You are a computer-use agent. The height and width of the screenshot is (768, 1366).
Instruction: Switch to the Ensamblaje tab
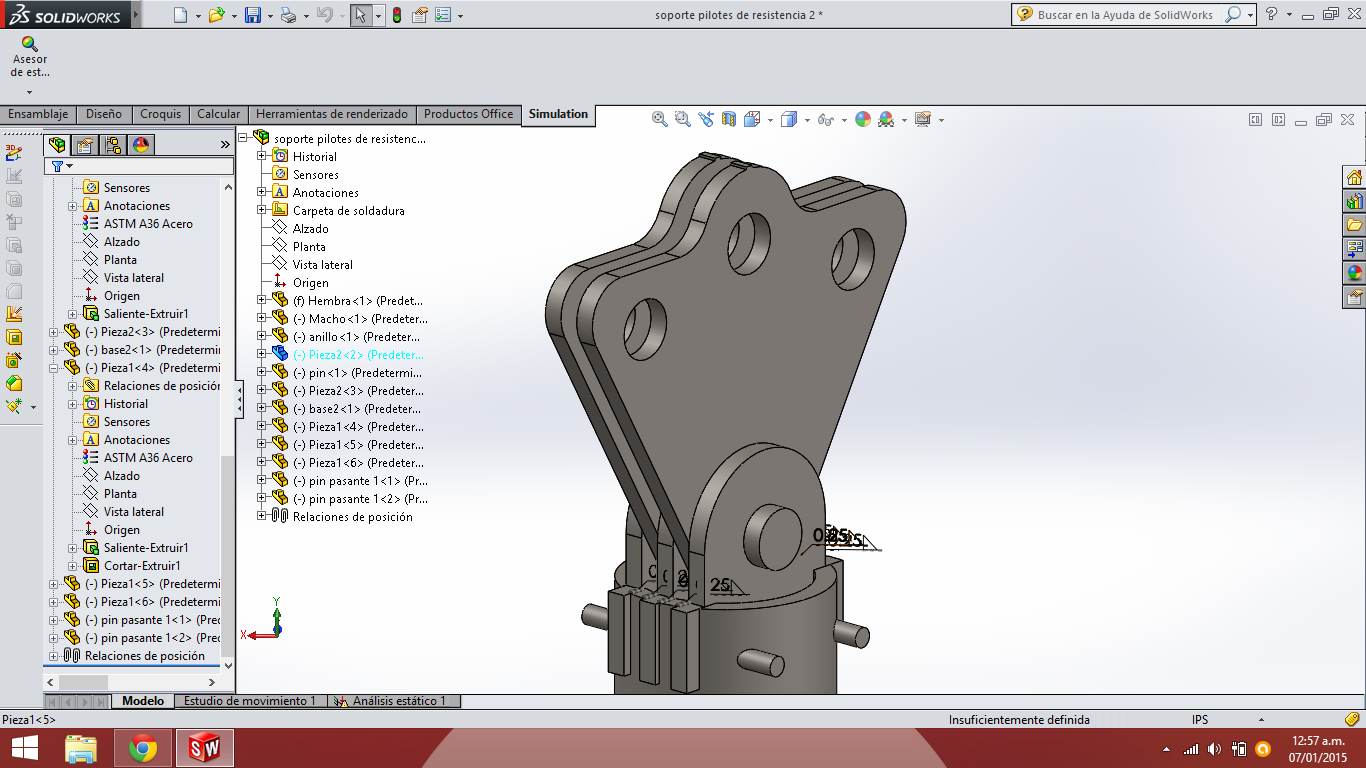[38, 114]
